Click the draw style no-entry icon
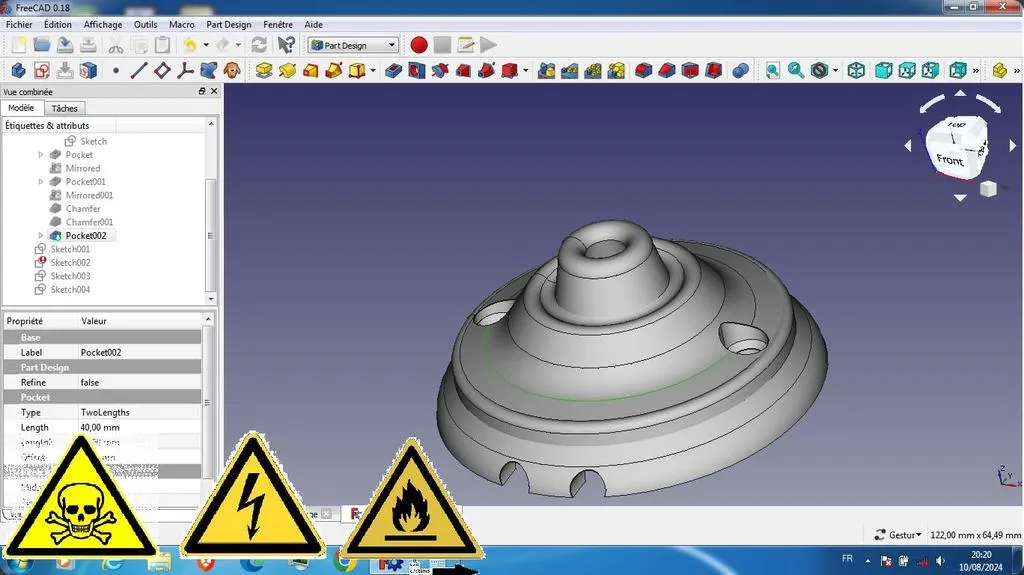 click(x=820, y=71)
